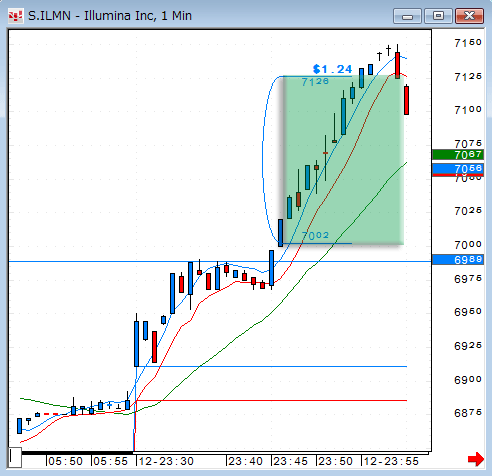Screen dimensions: 492x476
Task: Click the 12-23:55 time axis label
Action: point(391,461)
